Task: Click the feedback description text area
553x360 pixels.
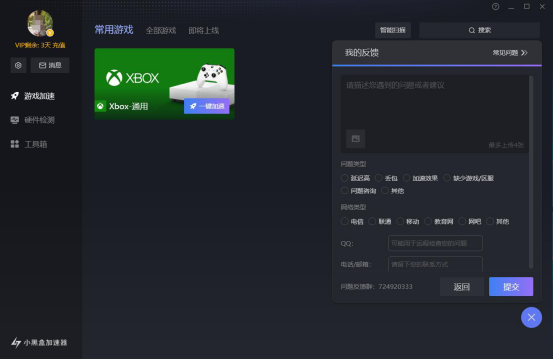Action: [x=434, y=114]
